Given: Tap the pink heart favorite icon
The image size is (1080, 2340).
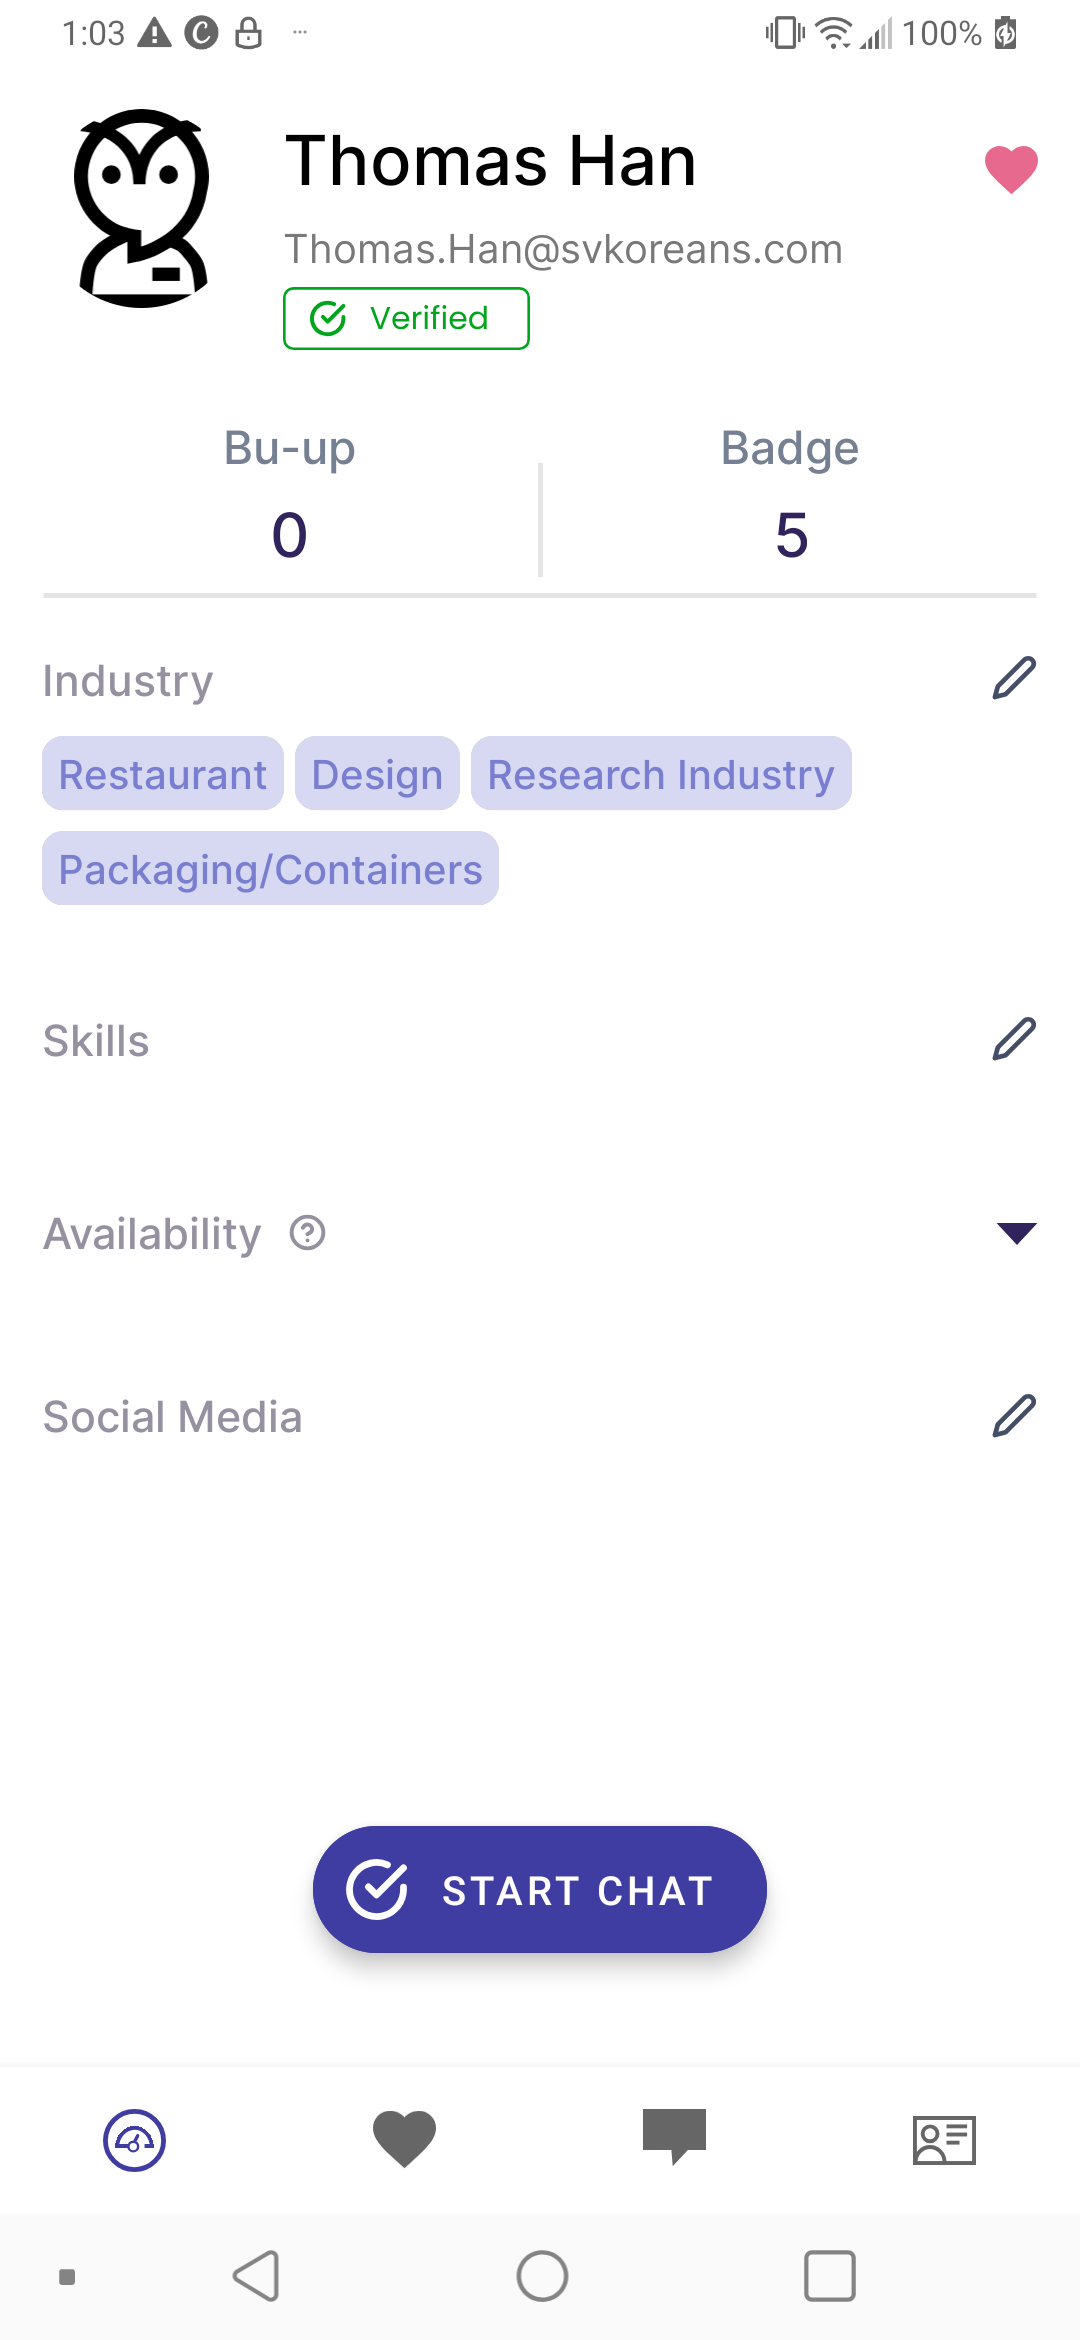Looking at the screenshot, I should [x=1011, y=168].
